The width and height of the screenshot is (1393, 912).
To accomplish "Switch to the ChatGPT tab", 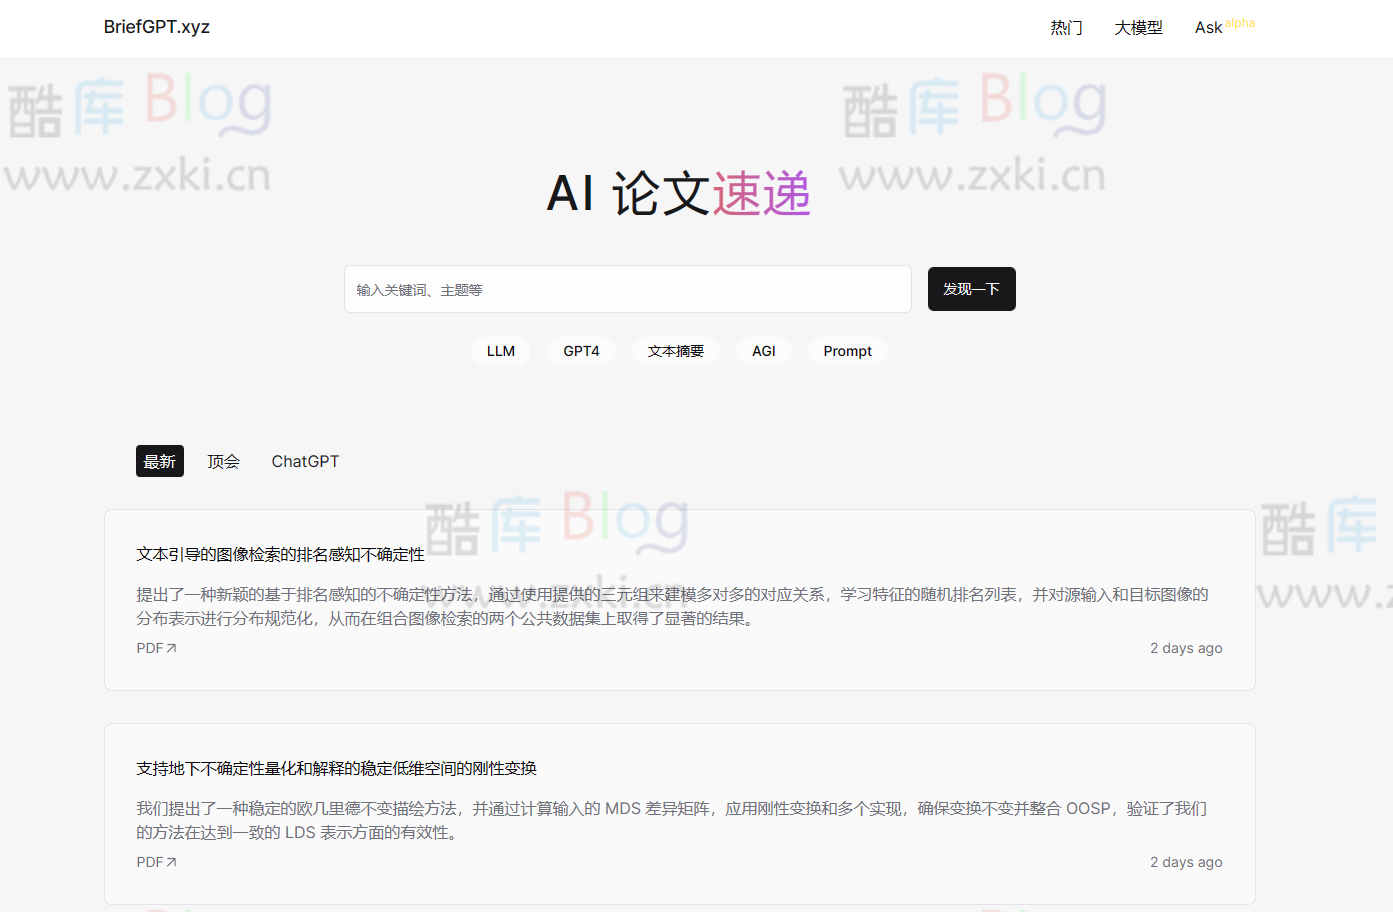I will [x=305, y=461].
